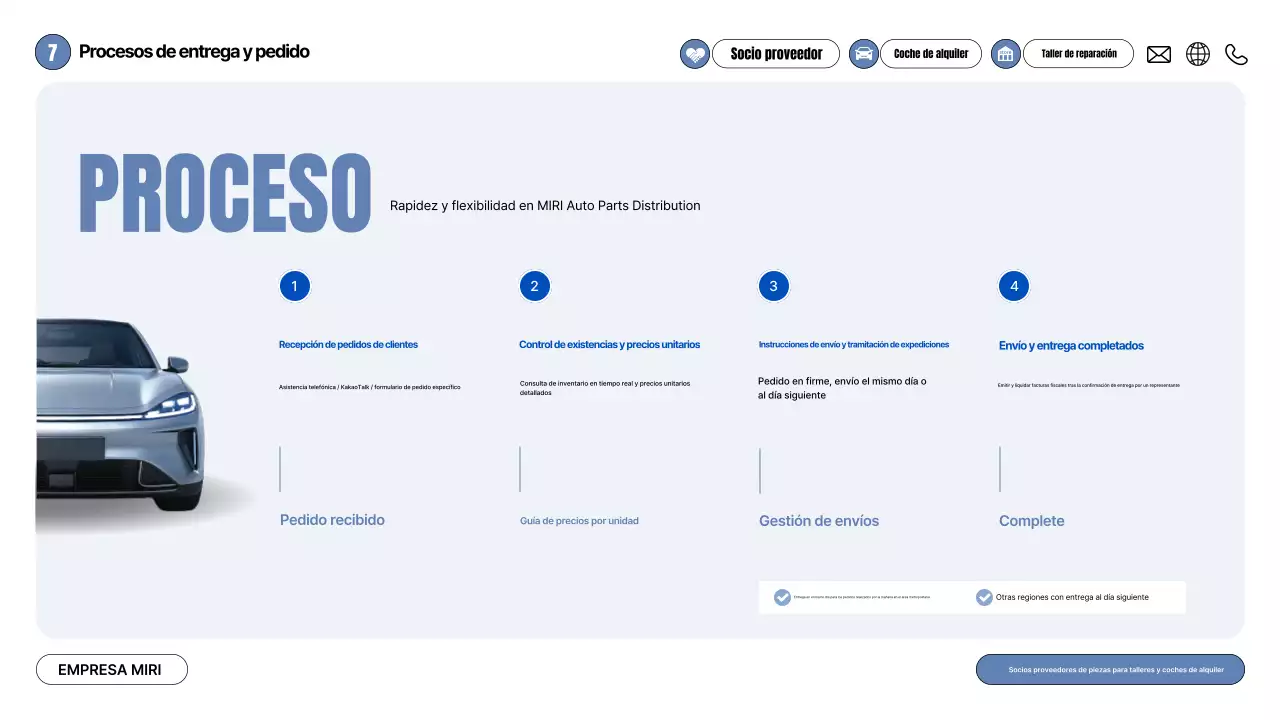This screenshot has height=720, width=1280.
Task: Click the globe website icon
Action: coord(1198,54)
